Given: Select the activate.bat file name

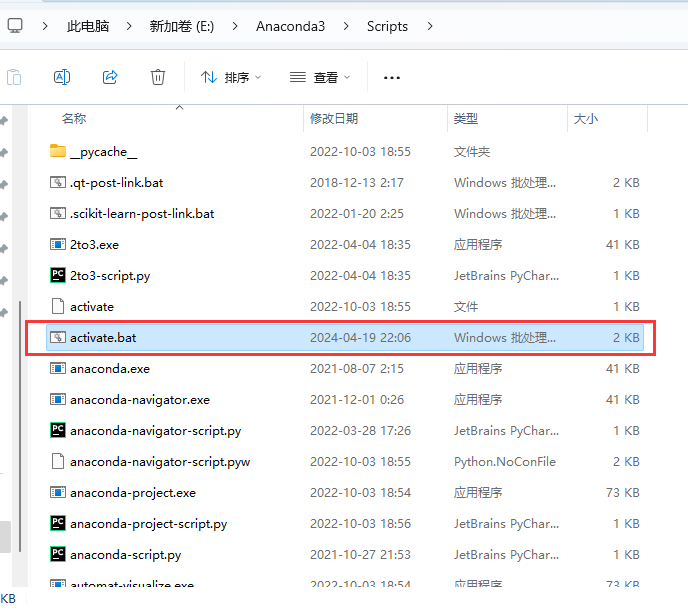Looking at the screenshot, I should click(x=103, y=338).
